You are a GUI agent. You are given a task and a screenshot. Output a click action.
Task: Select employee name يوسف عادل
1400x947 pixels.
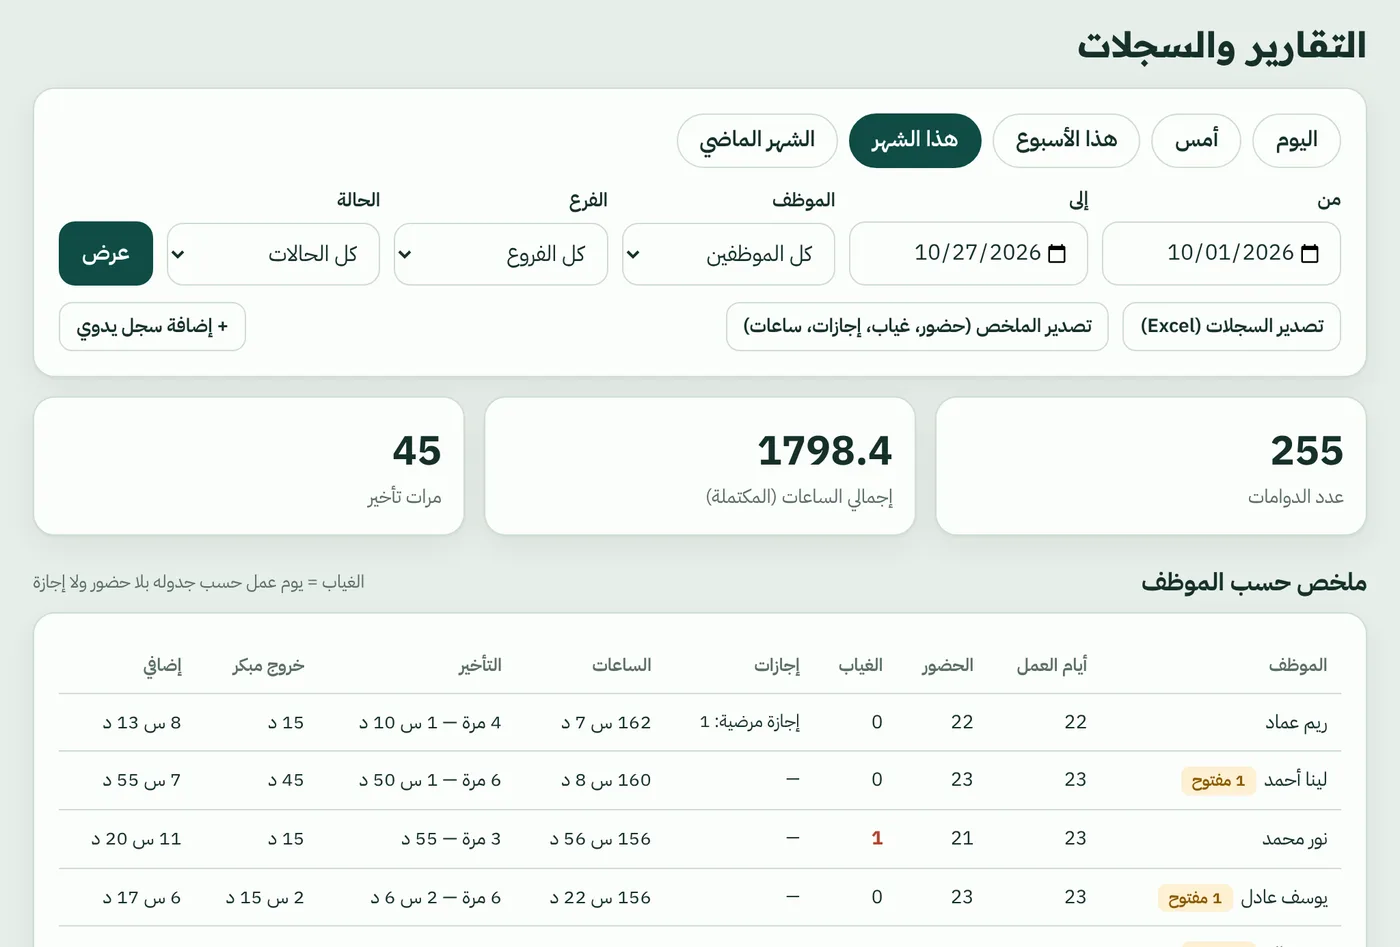pyautogui.click(x=1284, y=898)
